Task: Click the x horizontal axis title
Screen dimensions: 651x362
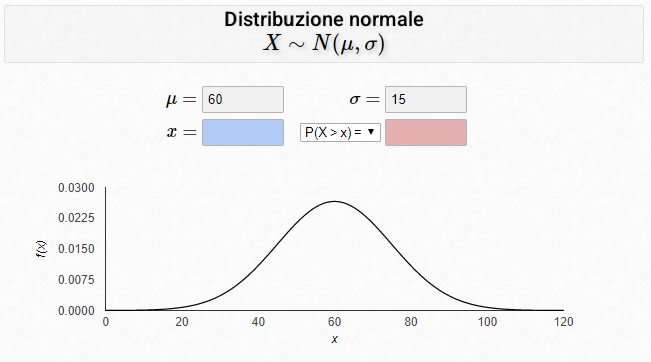Action: click(x=334, y=339)
